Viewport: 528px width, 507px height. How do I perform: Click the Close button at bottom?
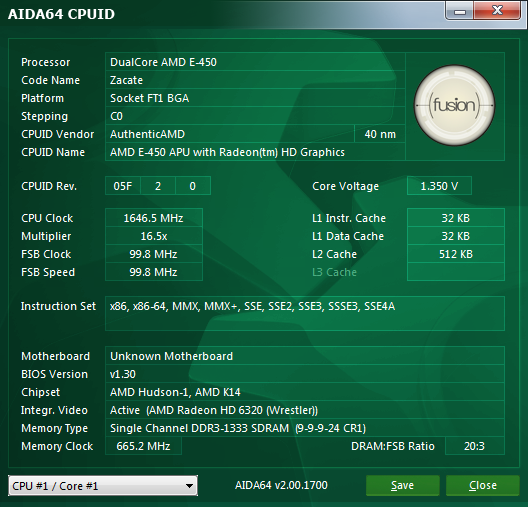pos(483,485)
